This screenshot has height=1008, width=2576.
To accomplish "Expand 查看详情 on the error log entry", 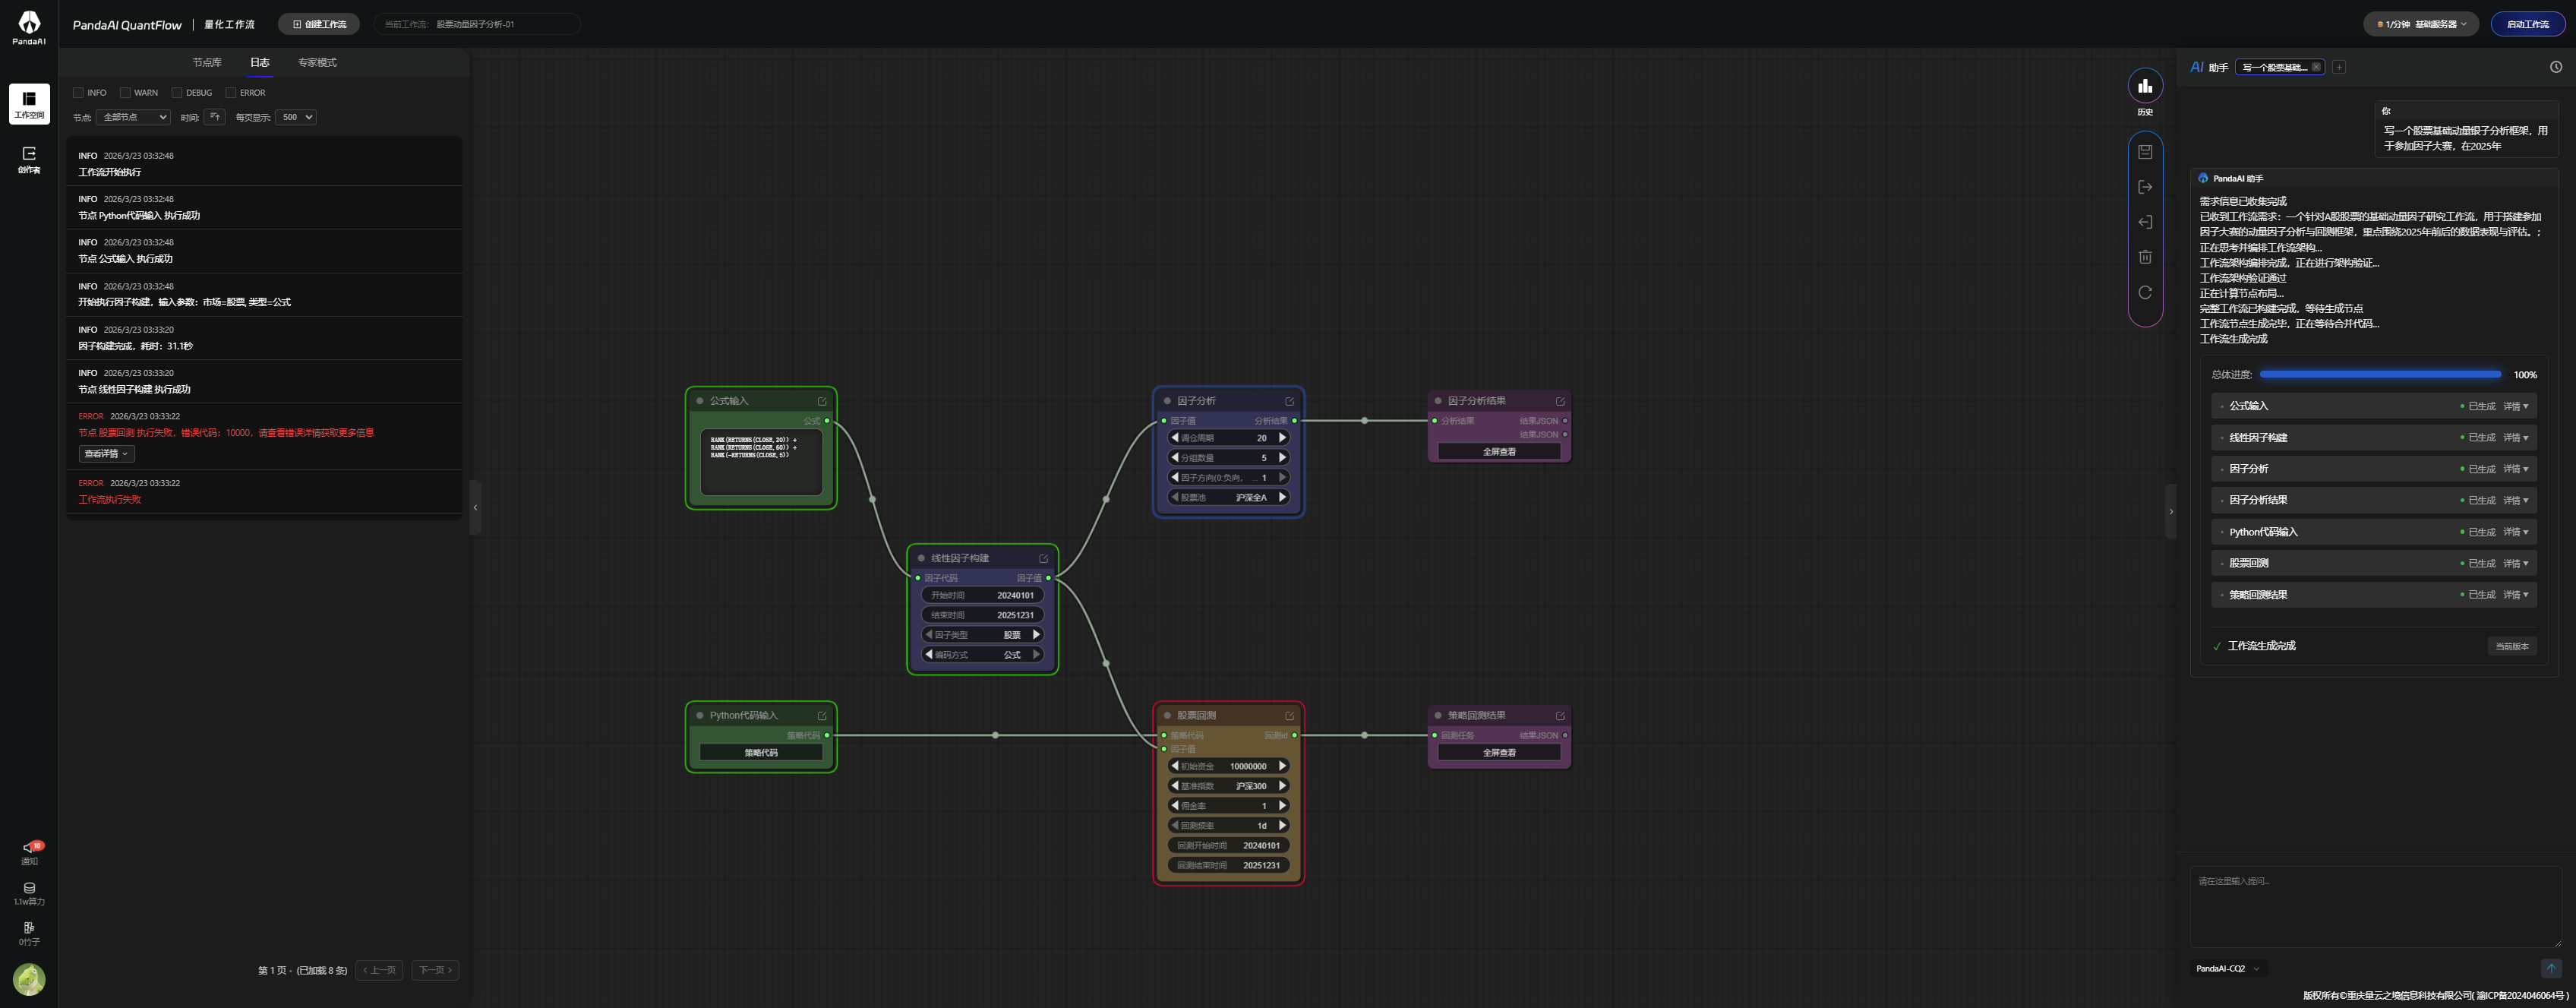I will [x=106, y=454].
